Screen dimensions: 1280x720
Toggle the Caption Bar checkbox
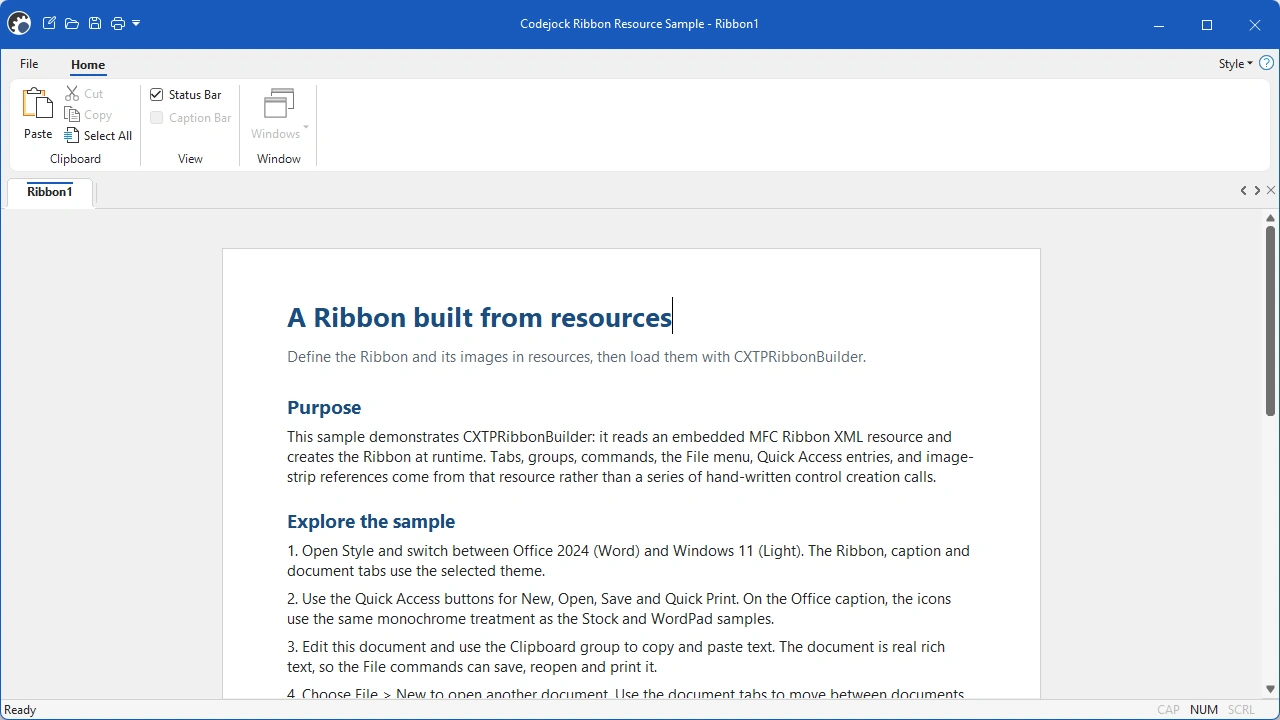pos(156,117)
